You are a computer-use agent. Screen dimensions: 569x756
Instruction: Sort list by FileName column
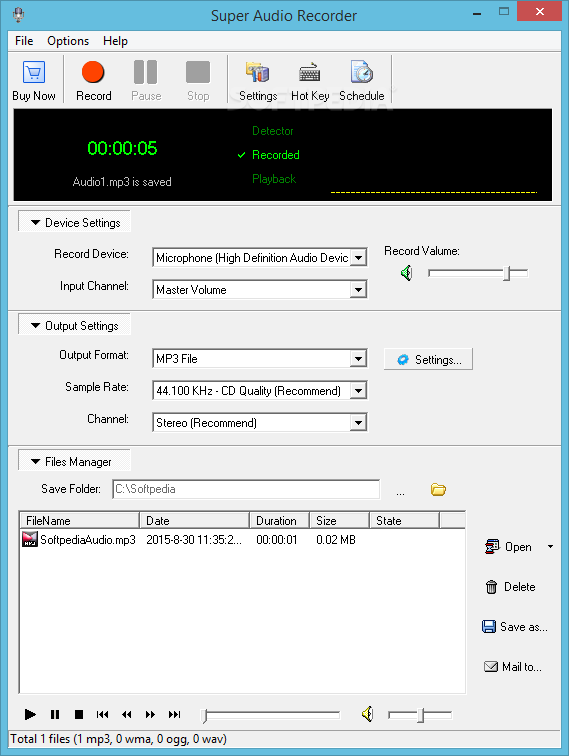pos(80,521)
